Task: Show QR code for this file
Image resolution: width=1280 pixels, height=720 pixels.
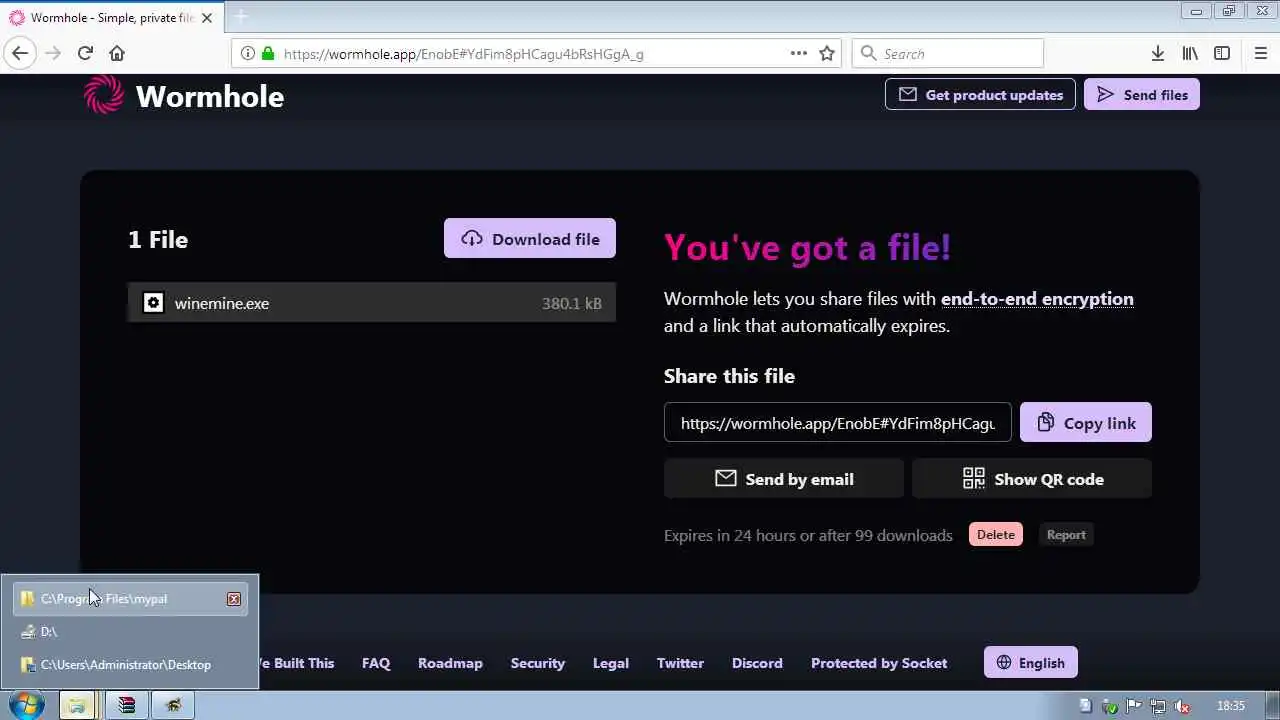Action: [x=1032, y=479]
